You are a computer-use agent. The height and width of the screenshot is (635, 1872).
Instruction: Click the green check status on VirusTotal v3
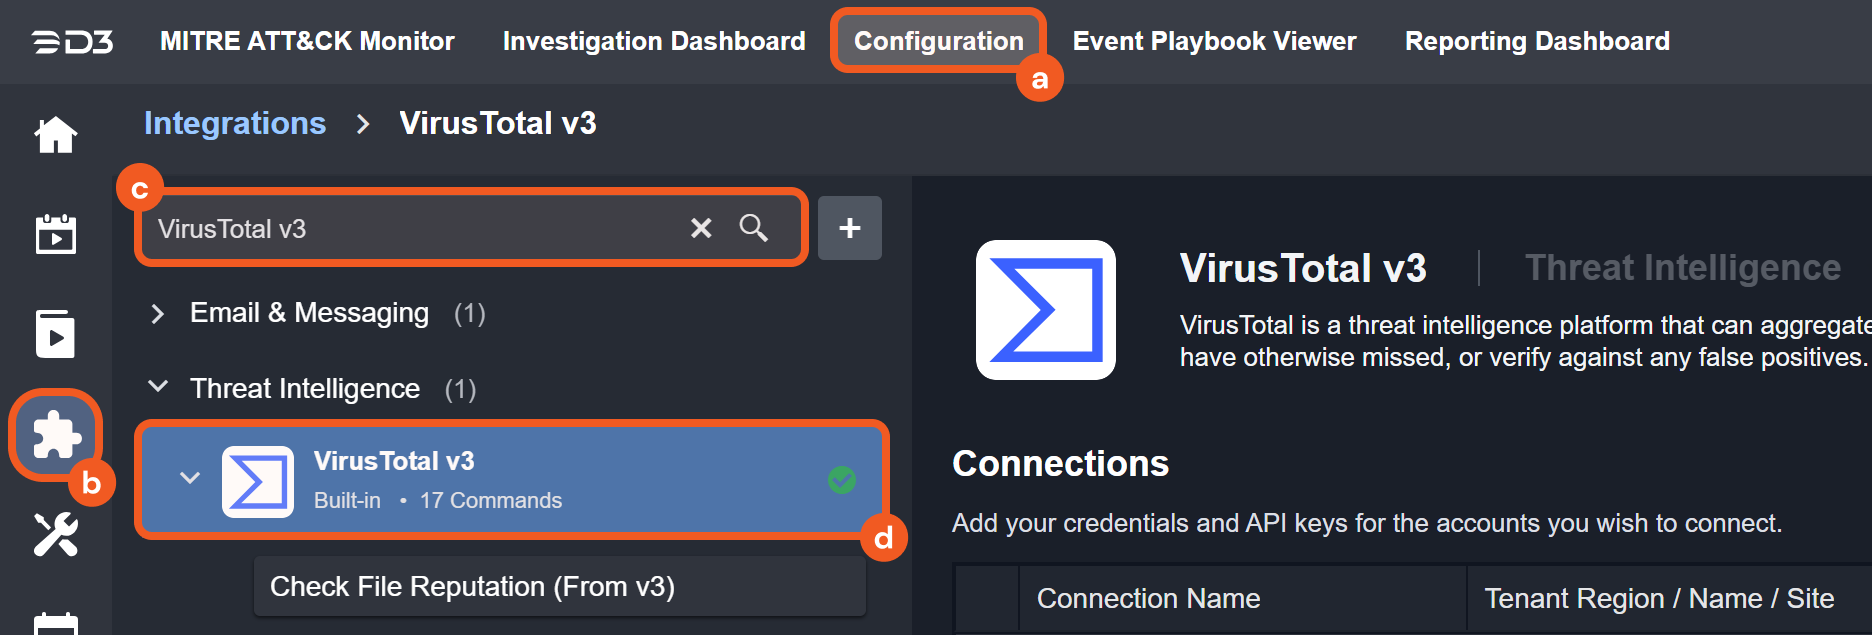point(842,480)
